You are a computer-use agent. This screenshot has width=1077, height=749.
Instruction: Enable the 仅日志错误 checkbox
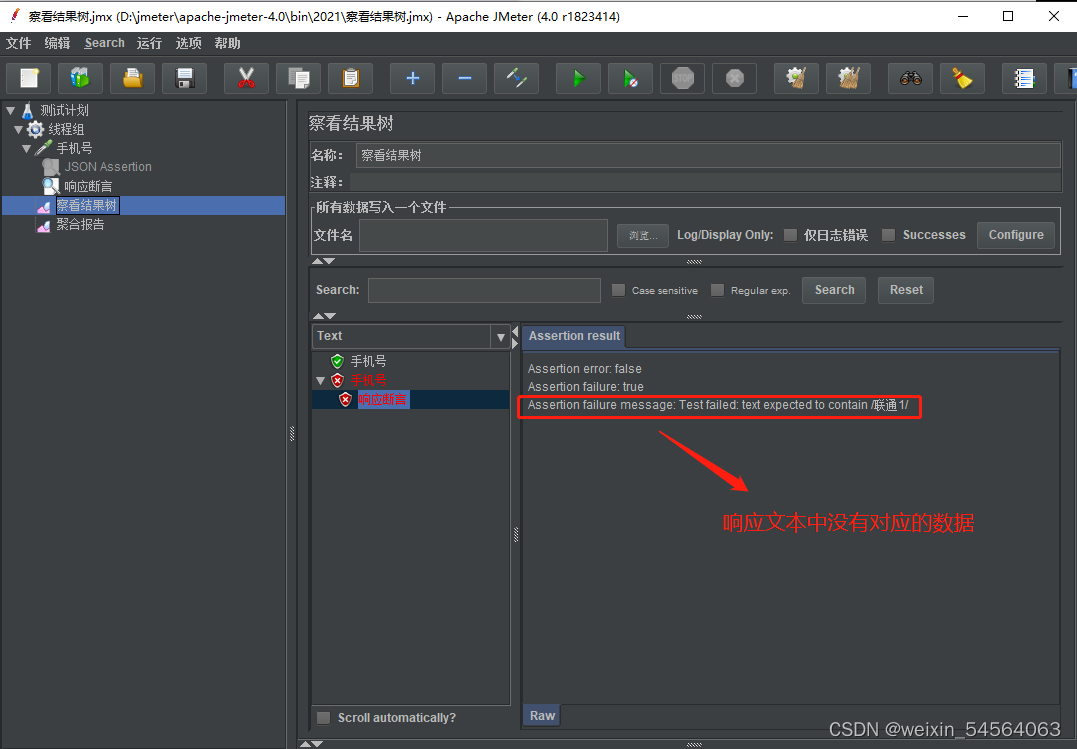point(791,235)
